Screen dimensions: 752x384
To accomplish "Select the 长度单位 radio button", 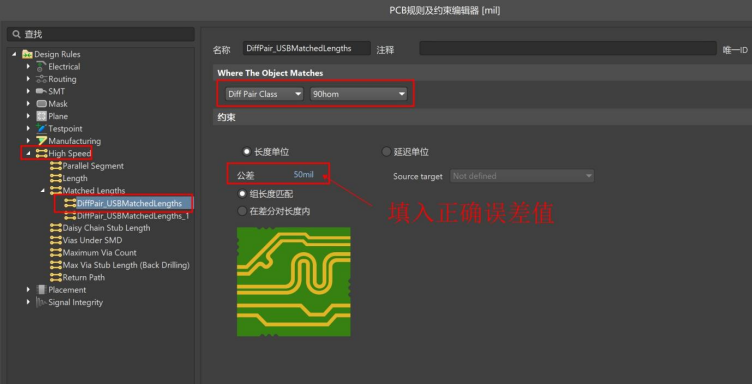I will pos(247,152).
